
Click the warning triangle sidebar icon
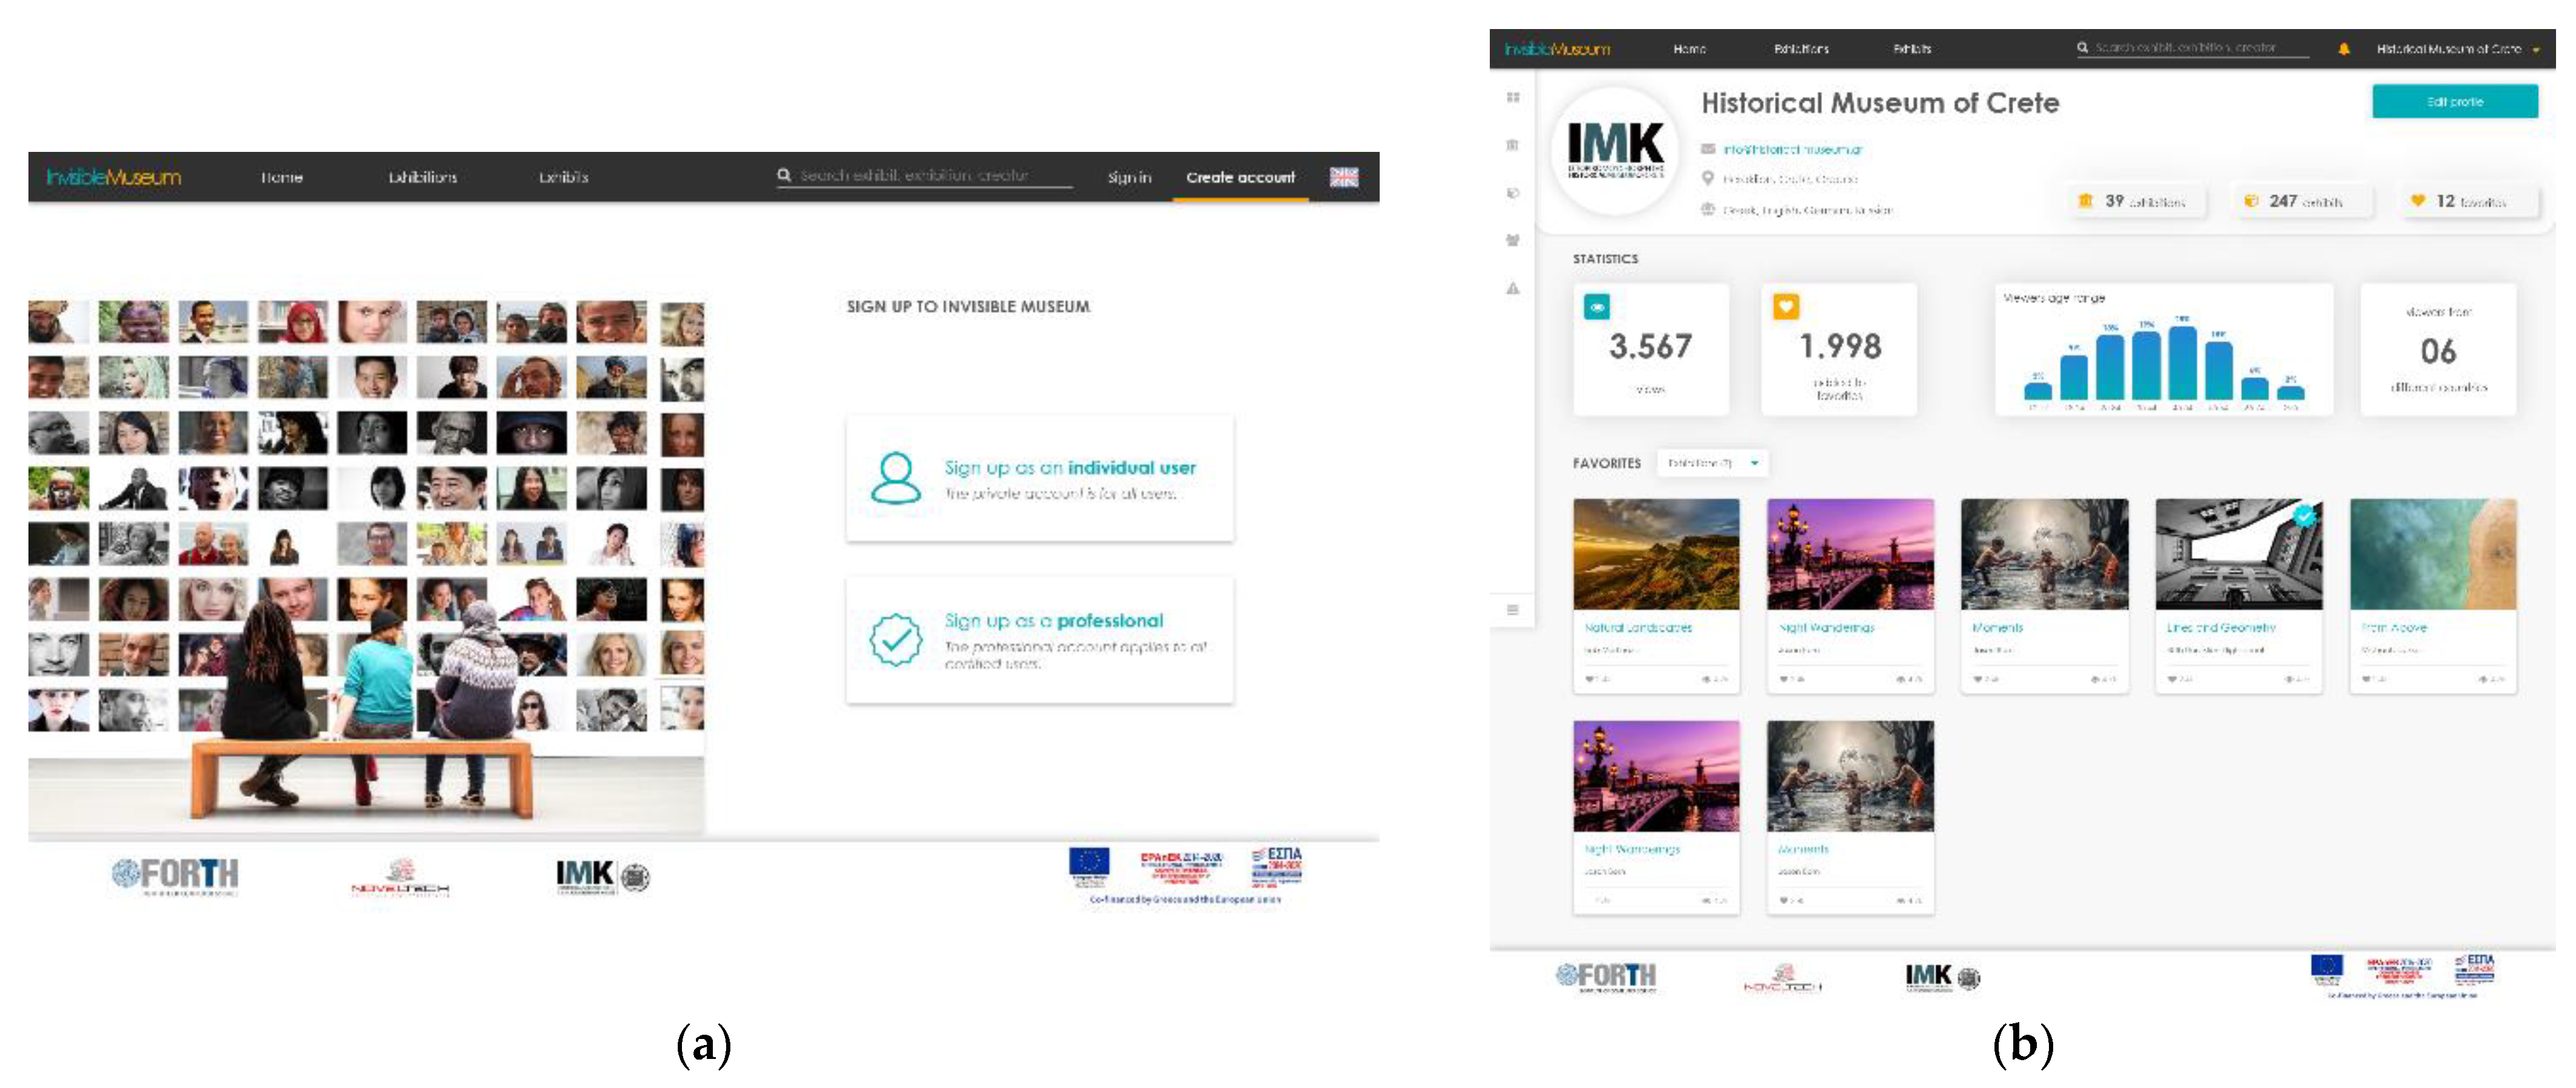click(1513, 288)
